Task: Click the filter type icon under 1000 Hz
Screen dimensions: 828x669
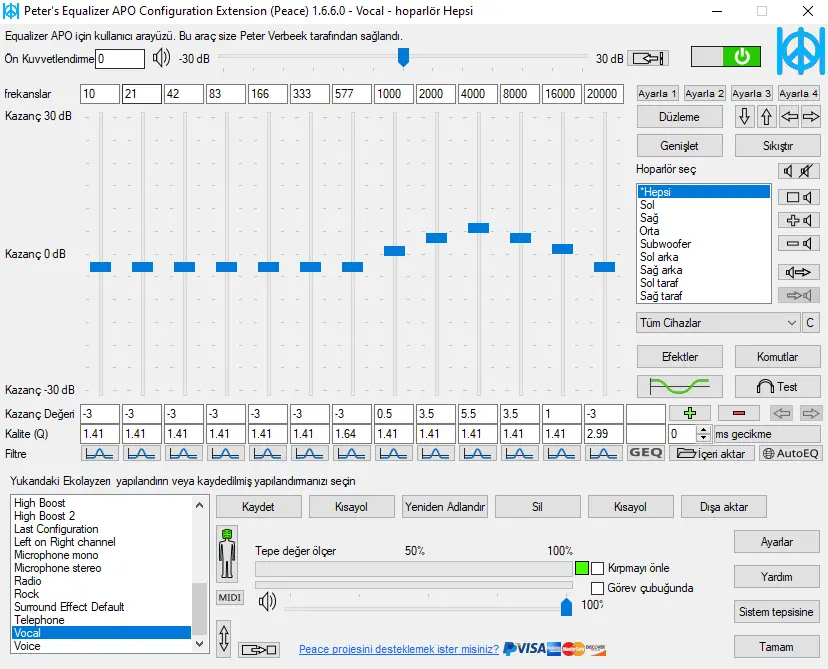Action: click(x=393, y=454)
